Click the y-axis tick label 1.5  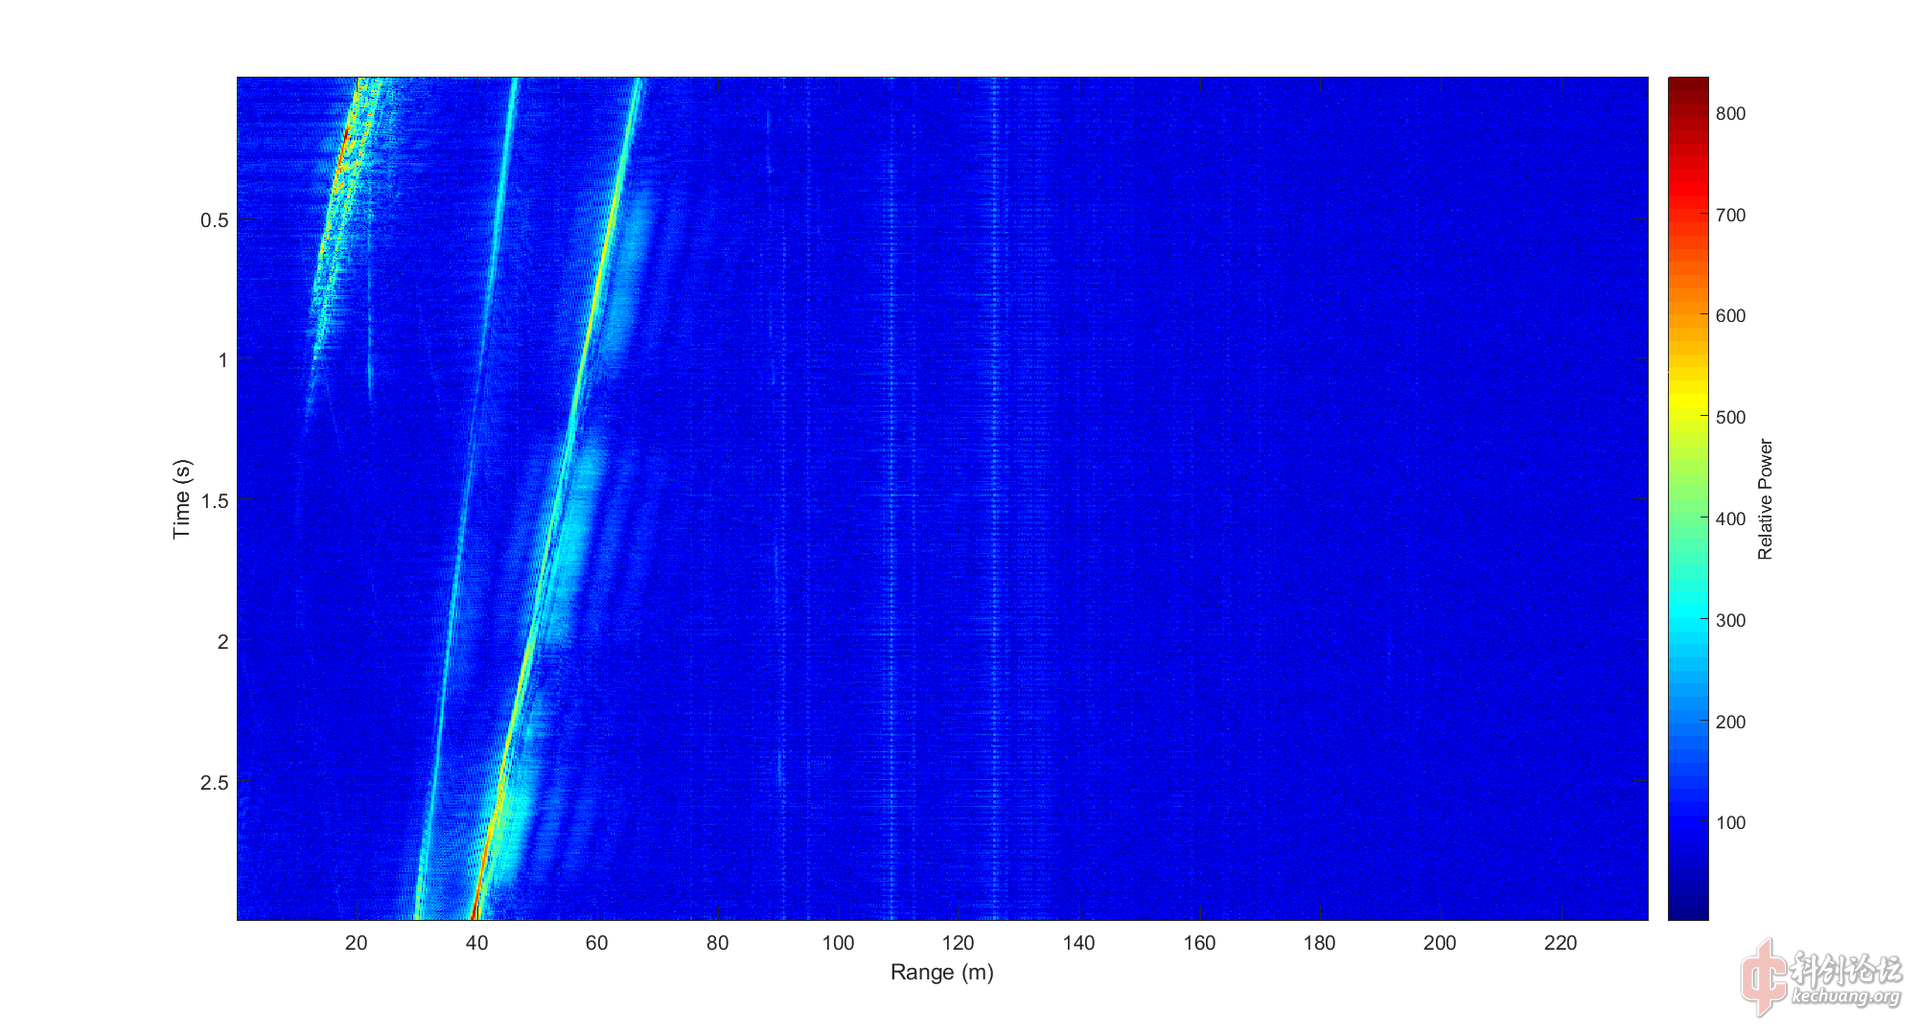(x=214, y=501)
